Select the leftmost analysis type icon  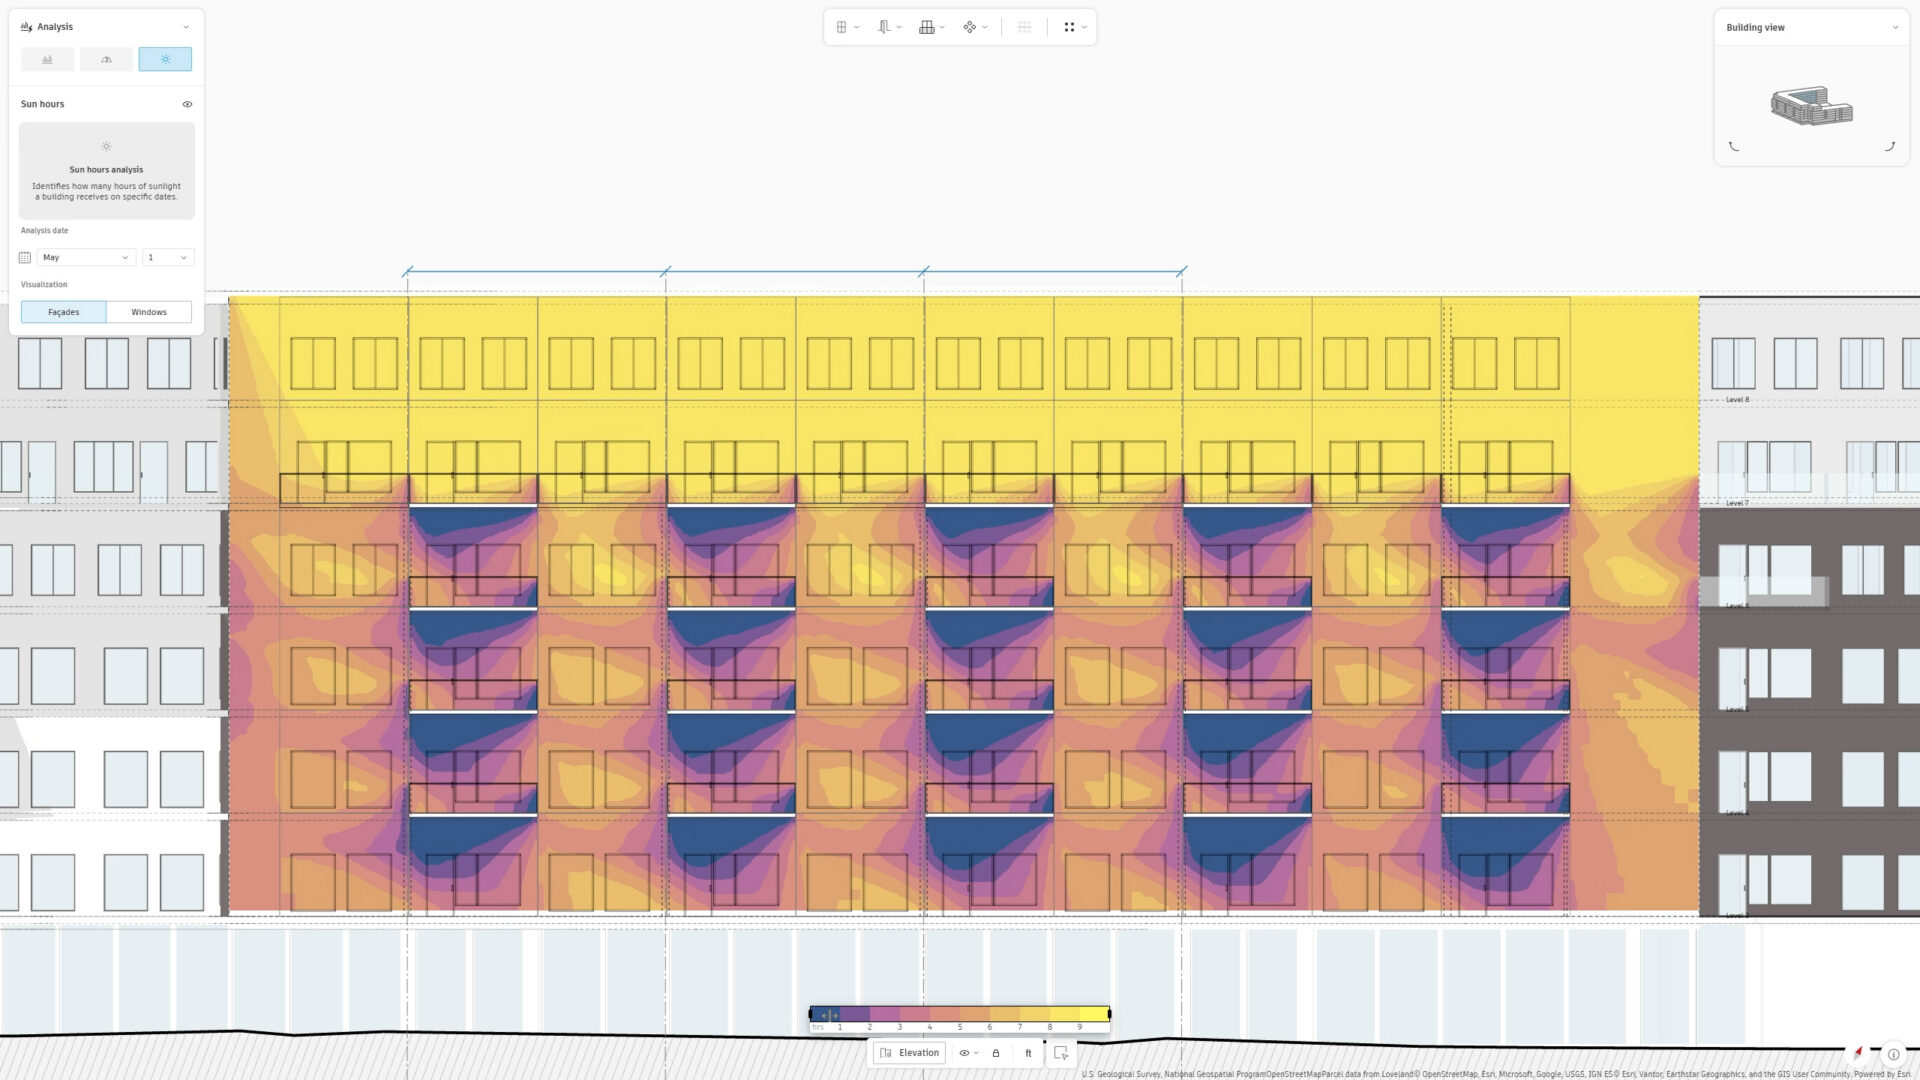[47, 59]
